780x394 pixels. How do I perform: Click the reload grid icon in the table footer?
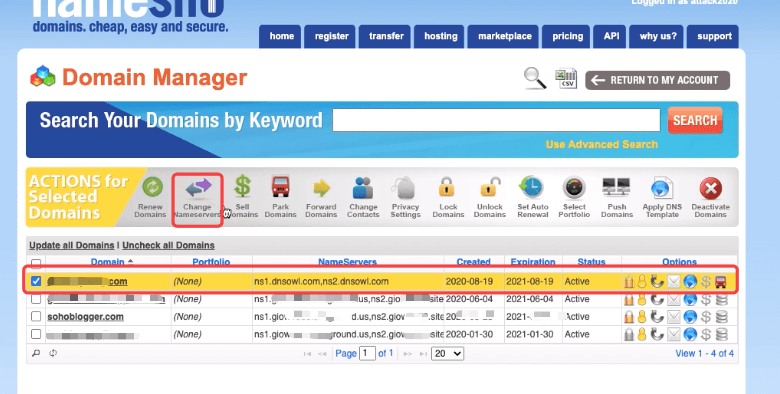click(53, 353)
